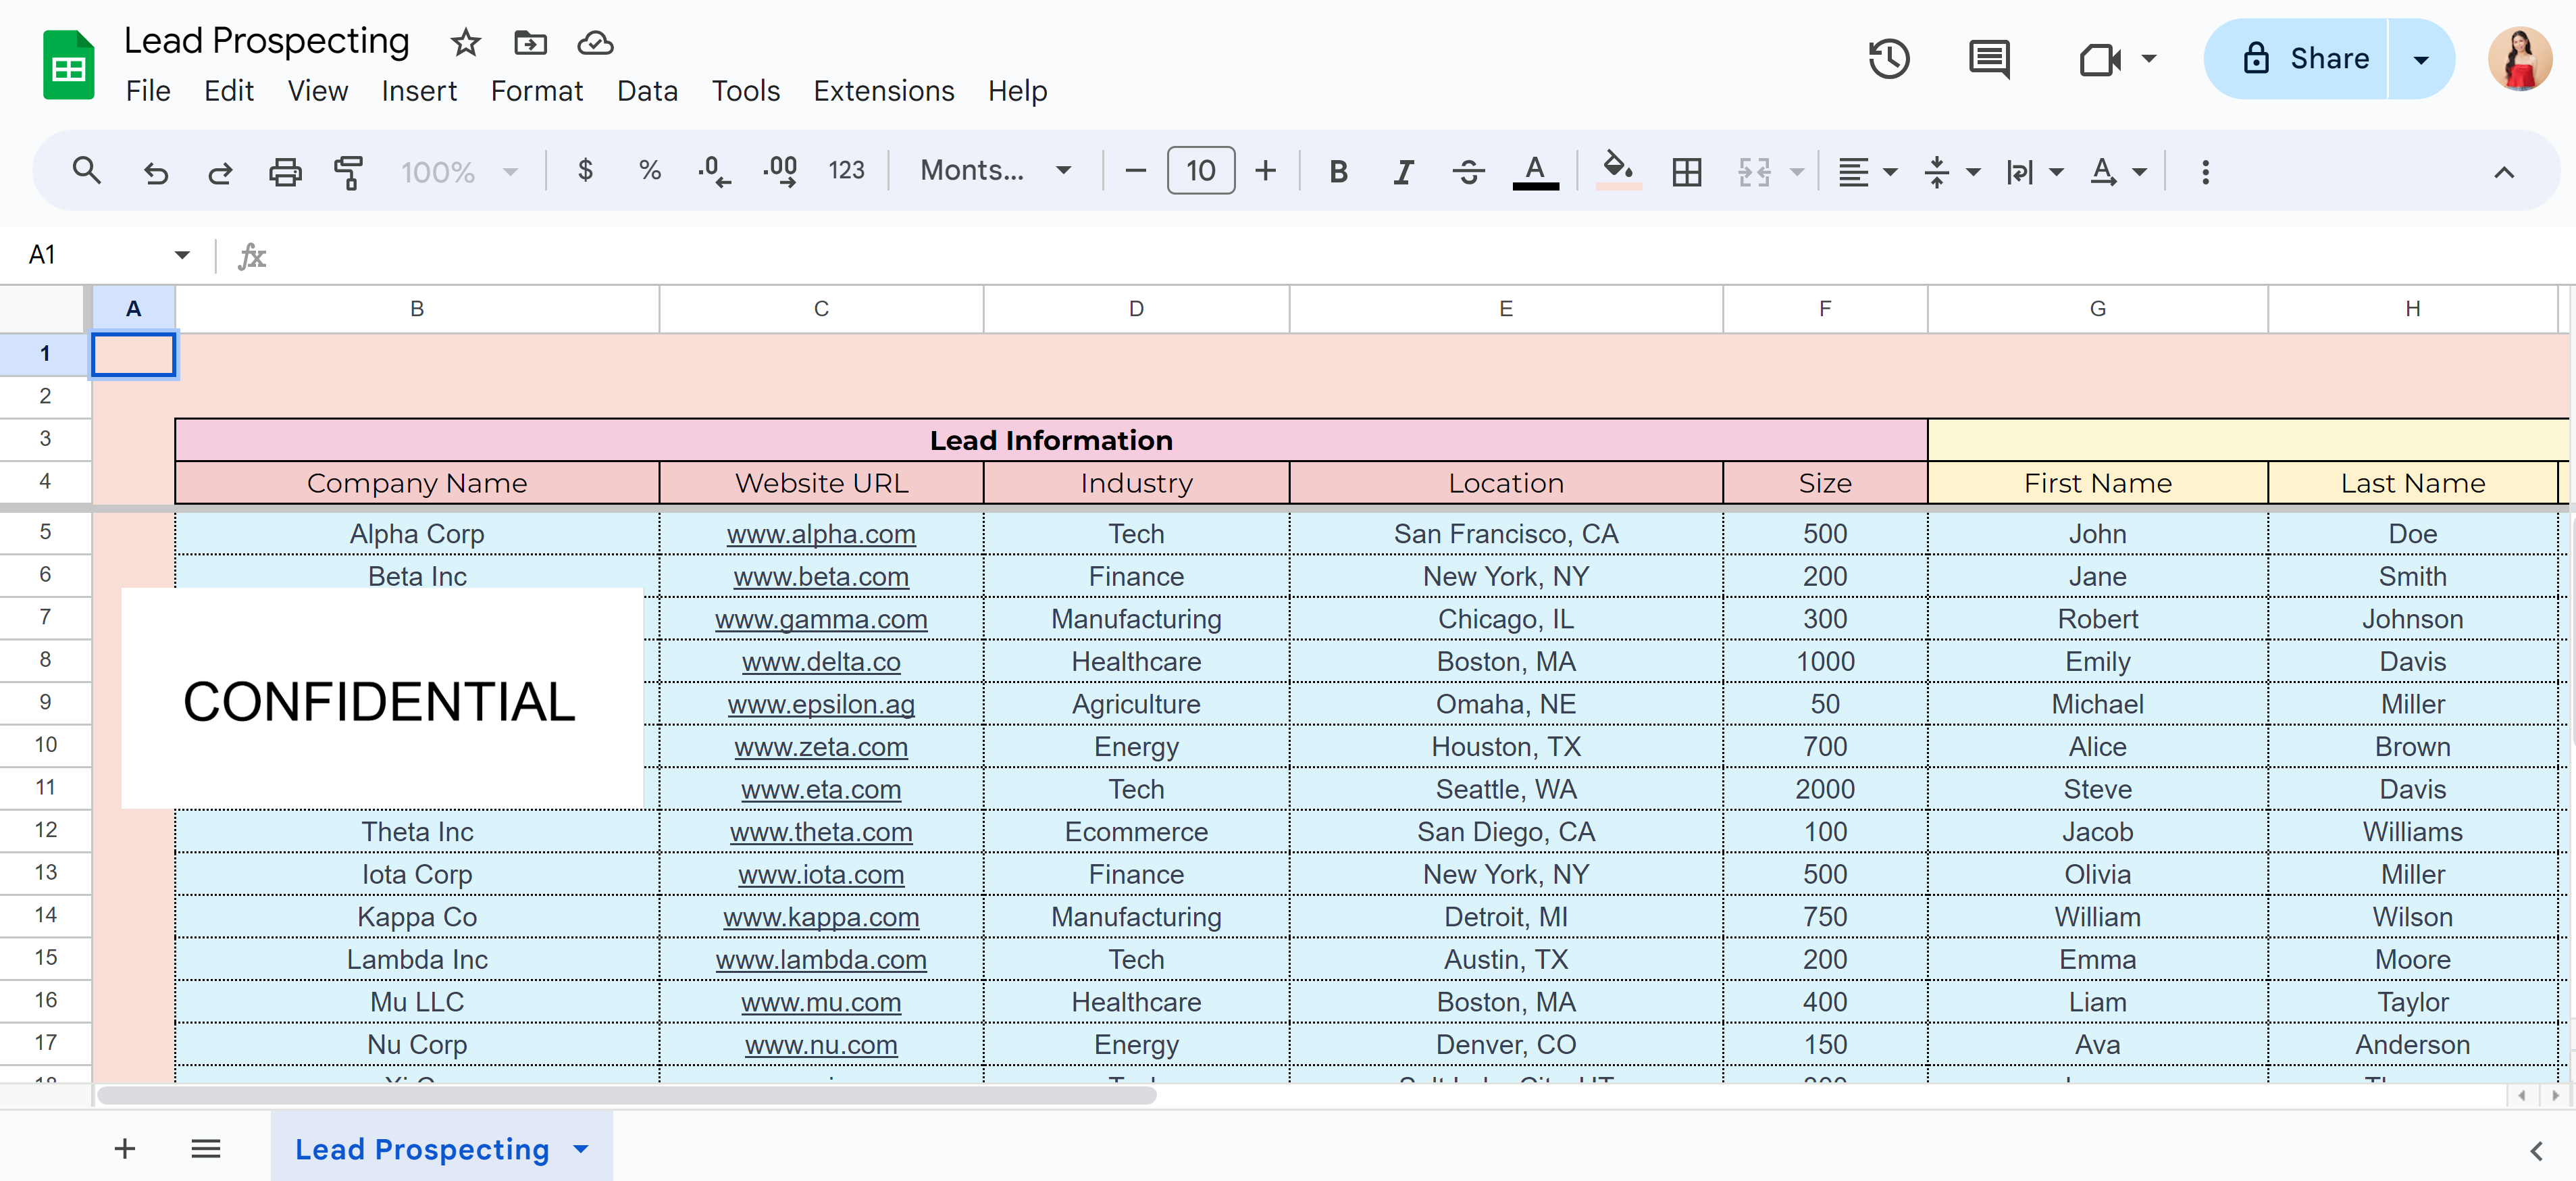Open the Lead Prospecting sheet tab arrow

click(x=581, y=1149)
